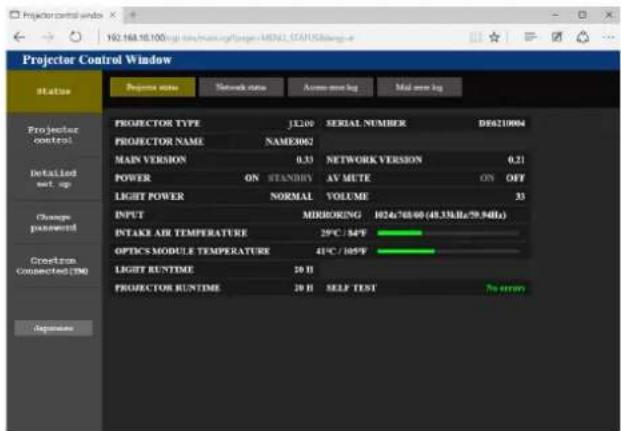Click the SELF TEST label
Image resolution: width=621 pixels, height=431 pixels.
click(x=351, y=288)
